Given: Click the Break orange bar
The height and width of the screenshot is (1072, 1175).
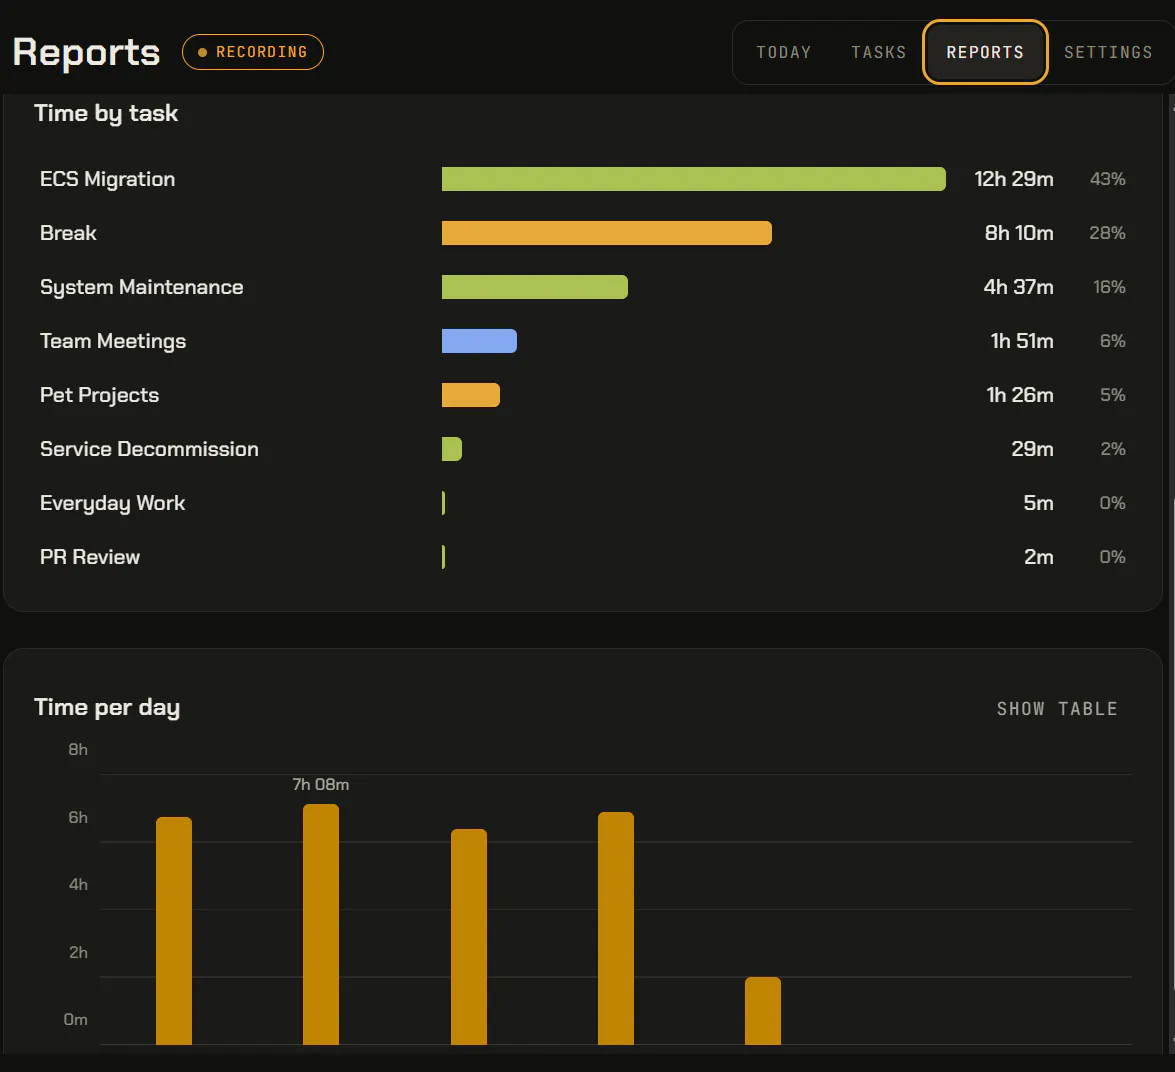Looking at the screenshot, I should 606,233.
